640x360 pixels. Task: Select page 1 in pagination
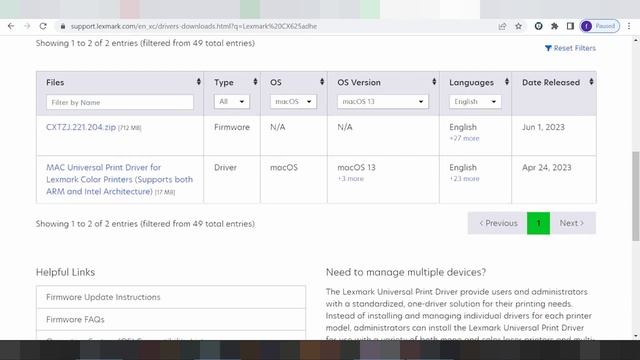coord(538,223)
